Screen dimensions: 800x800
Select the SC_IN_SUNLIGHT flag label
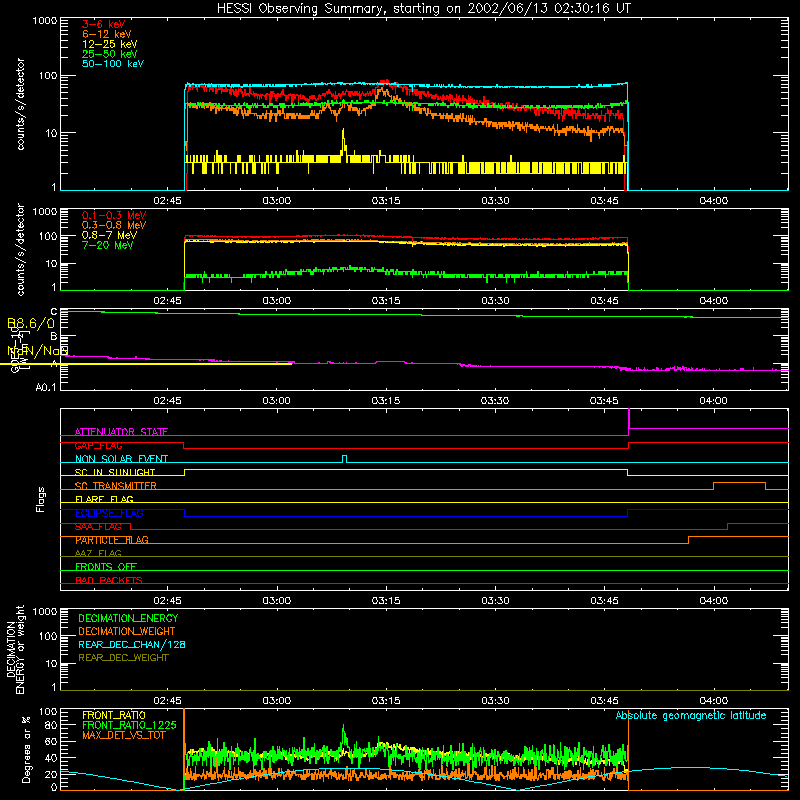(x=115, y=472)
